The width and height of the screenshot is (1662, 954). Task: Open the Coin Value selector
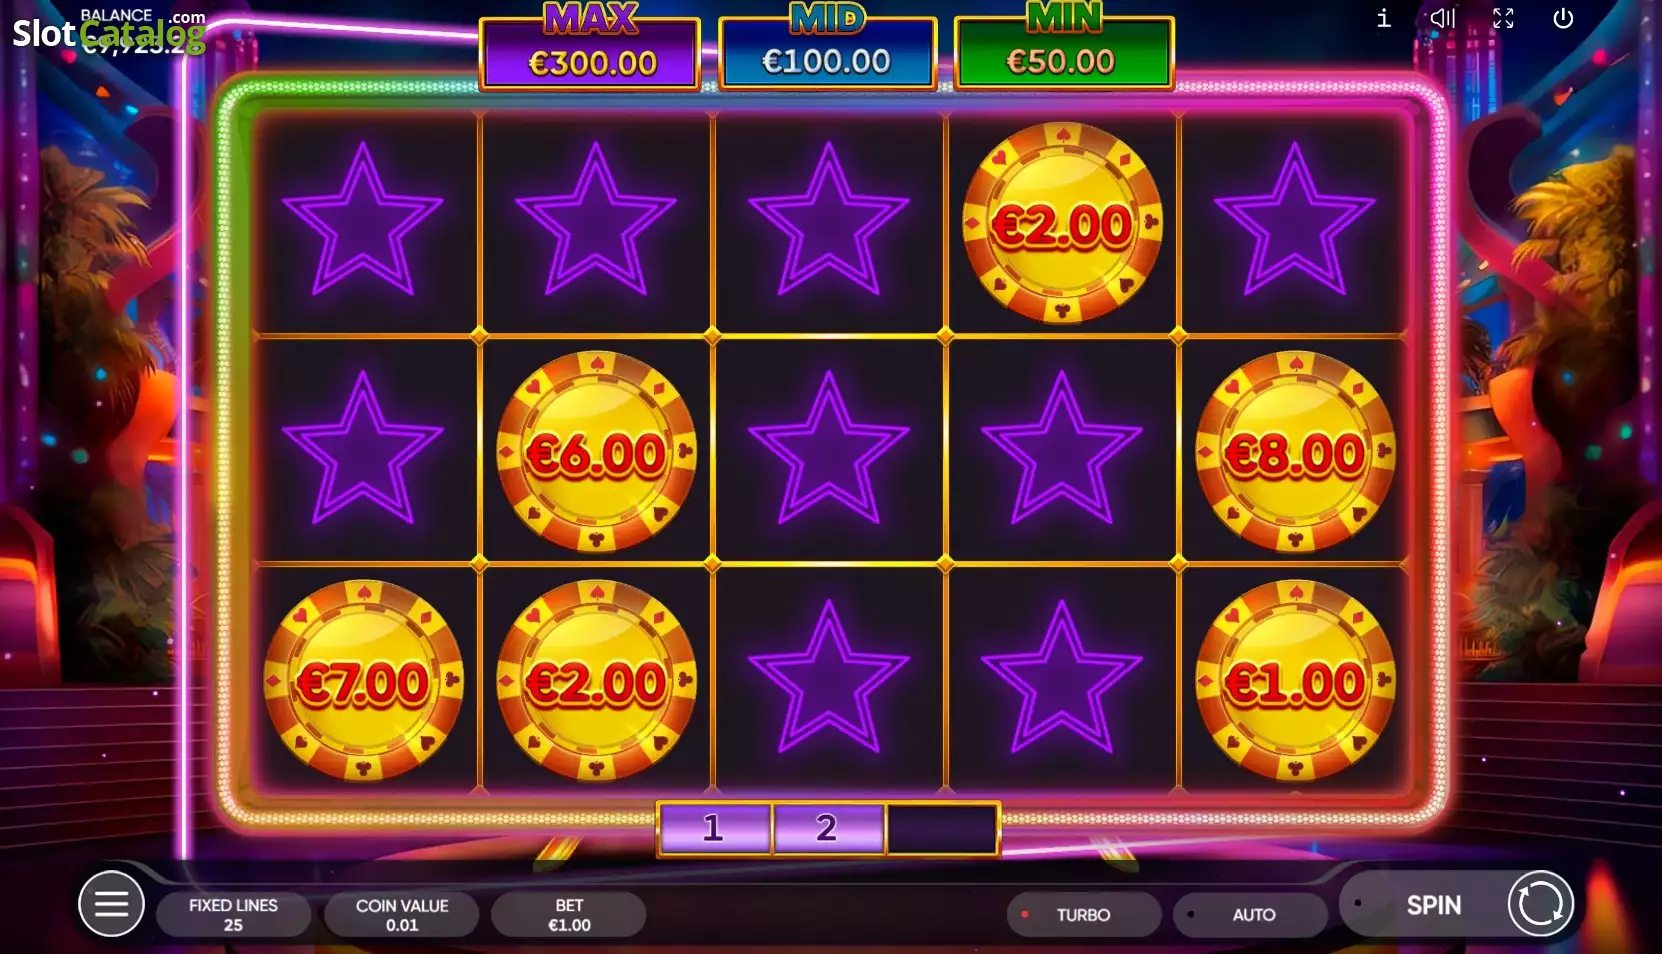coord(402,914)
